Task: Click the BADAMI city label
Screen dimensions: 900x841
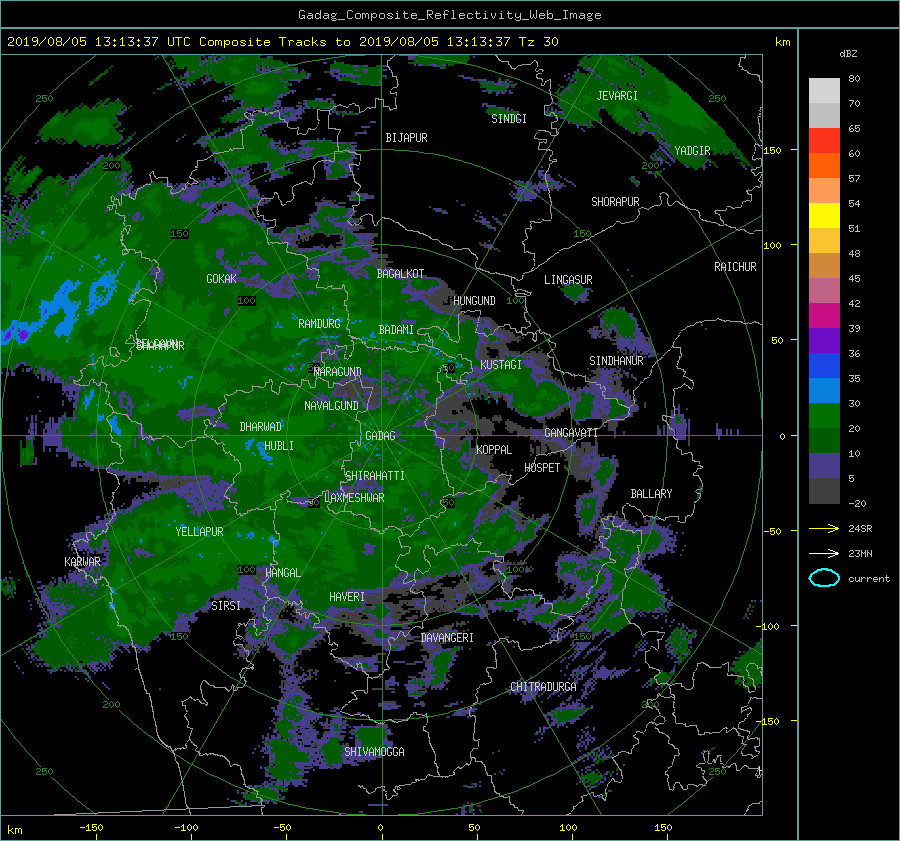Action: click(396, 330)
